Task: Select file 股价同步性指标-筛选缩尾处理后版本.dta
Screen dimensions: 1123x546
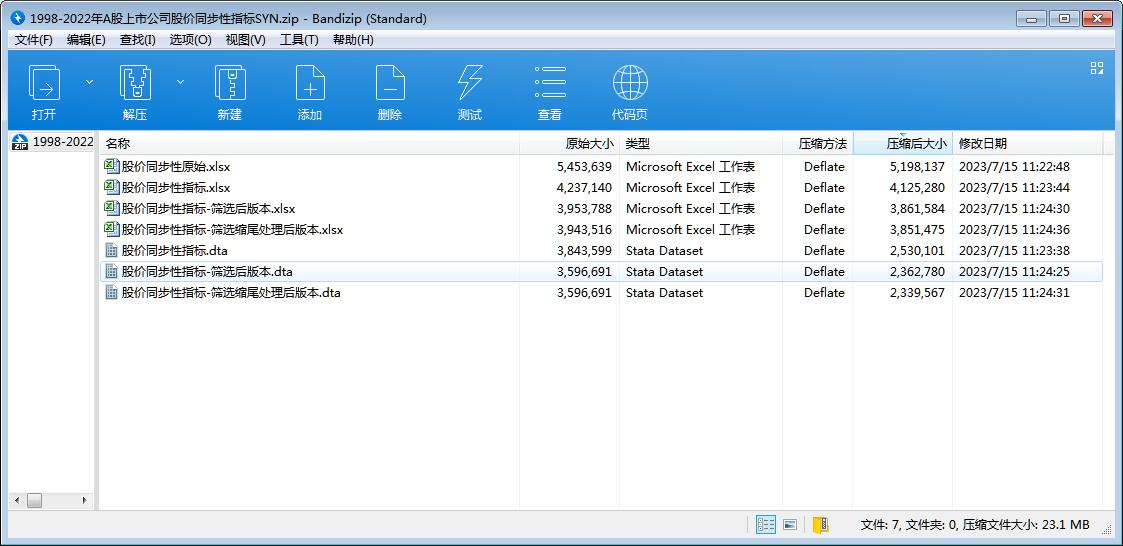Action: click(231, 292)
